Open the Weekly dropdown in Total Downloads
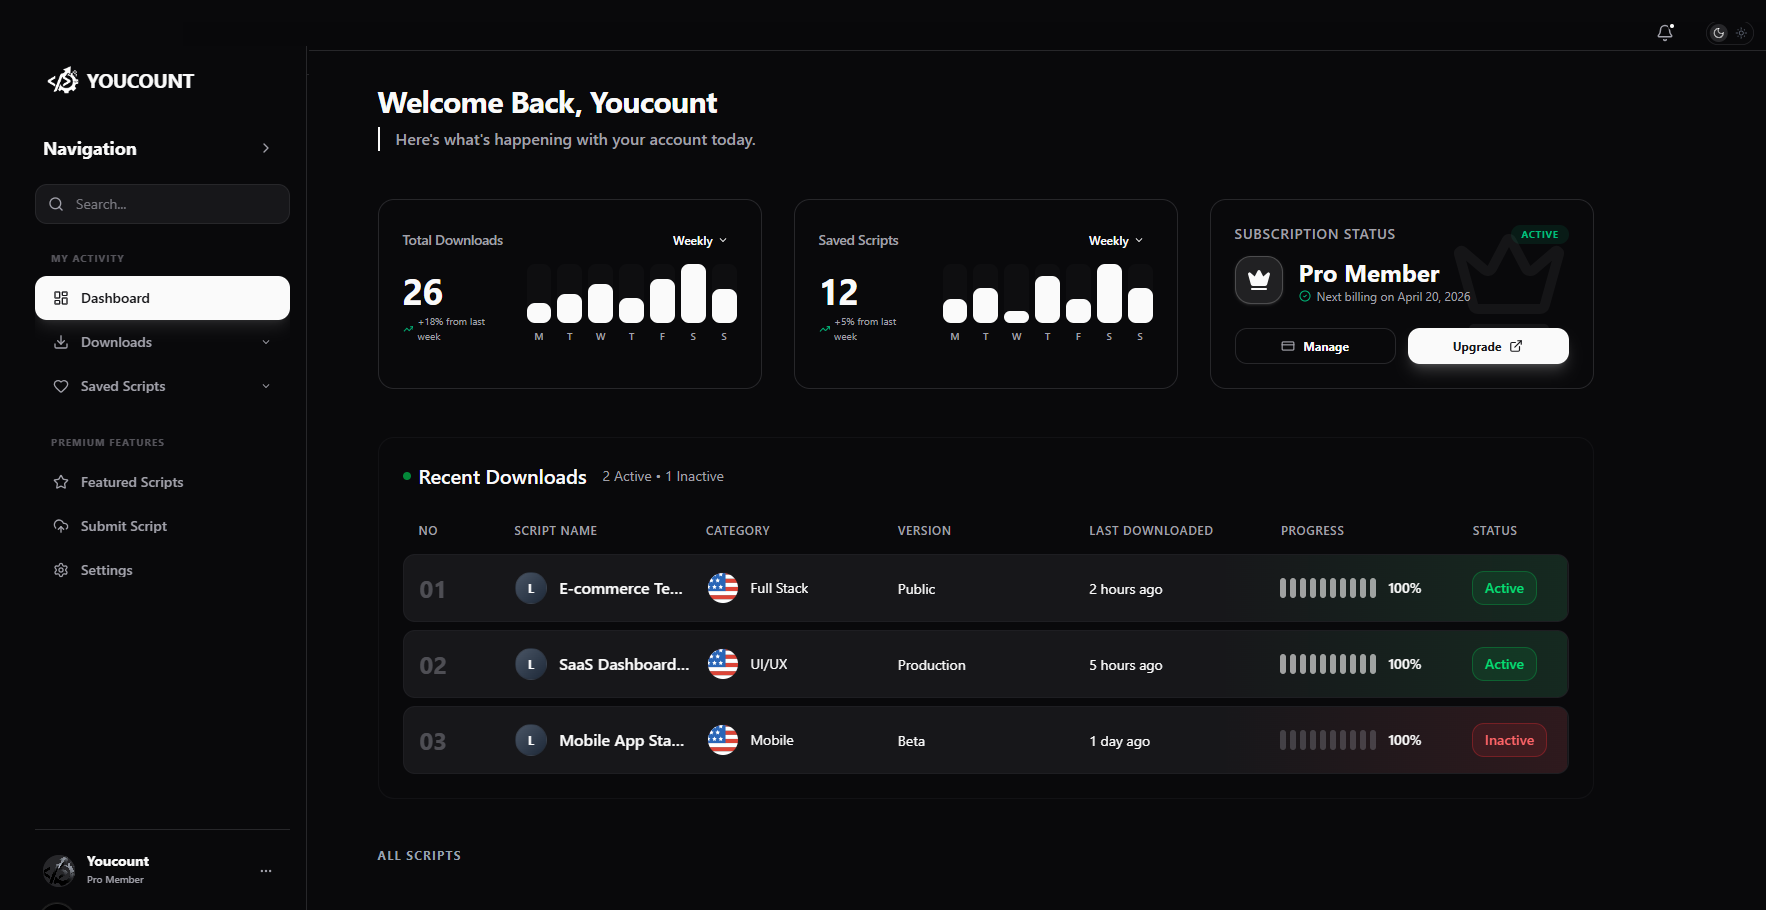1766x910 pixels. (699, 240)
